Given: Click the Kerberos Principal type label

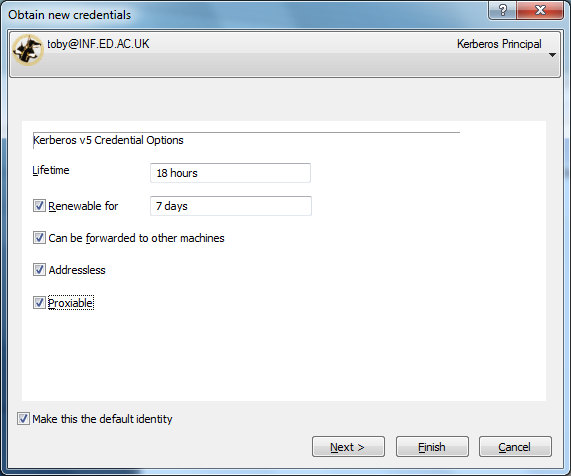Looking at the screenshot, I should click(499, 44).
